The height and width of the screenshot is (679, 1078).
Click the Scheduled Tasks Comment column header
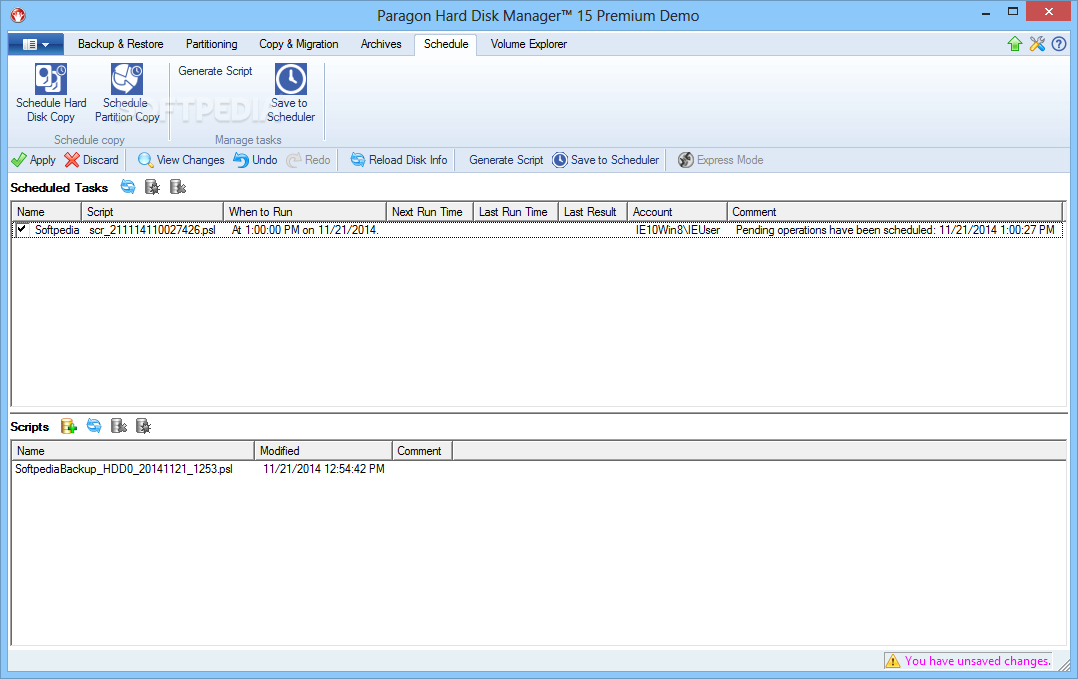coord(895,212)
